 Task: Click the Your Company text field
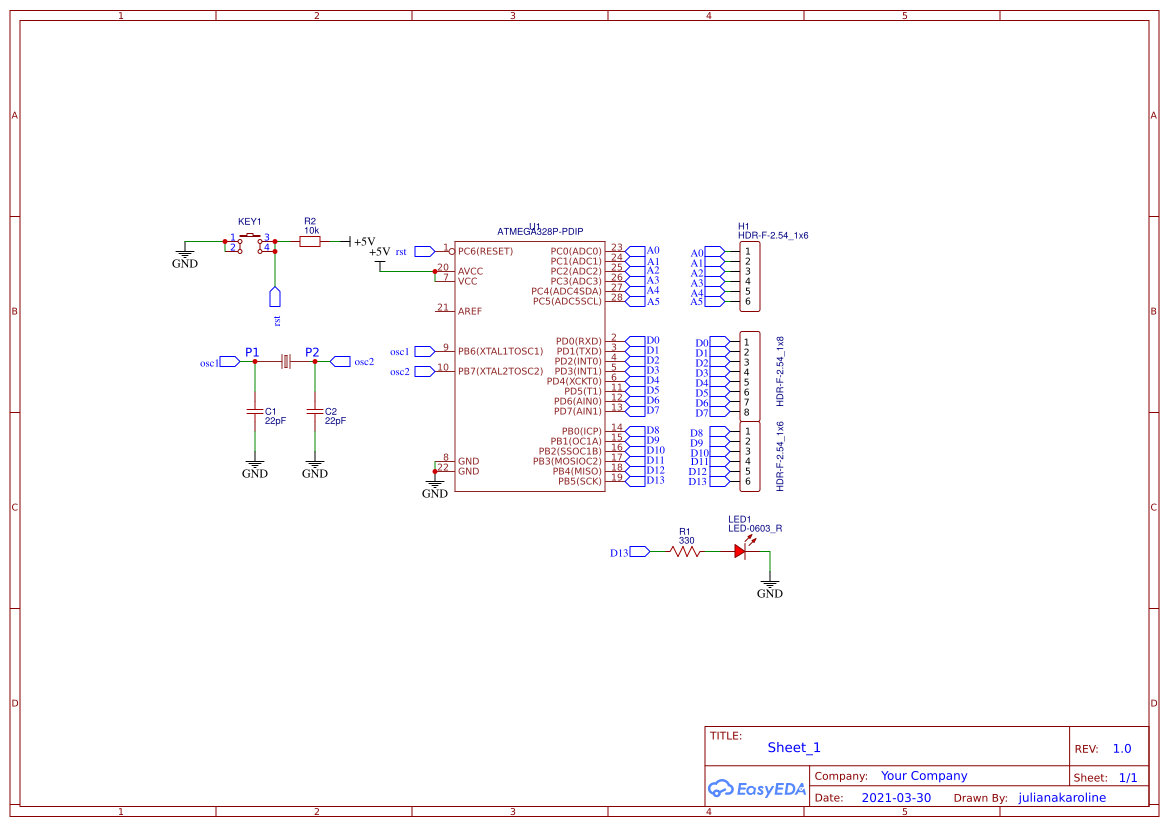coord(924,776)
